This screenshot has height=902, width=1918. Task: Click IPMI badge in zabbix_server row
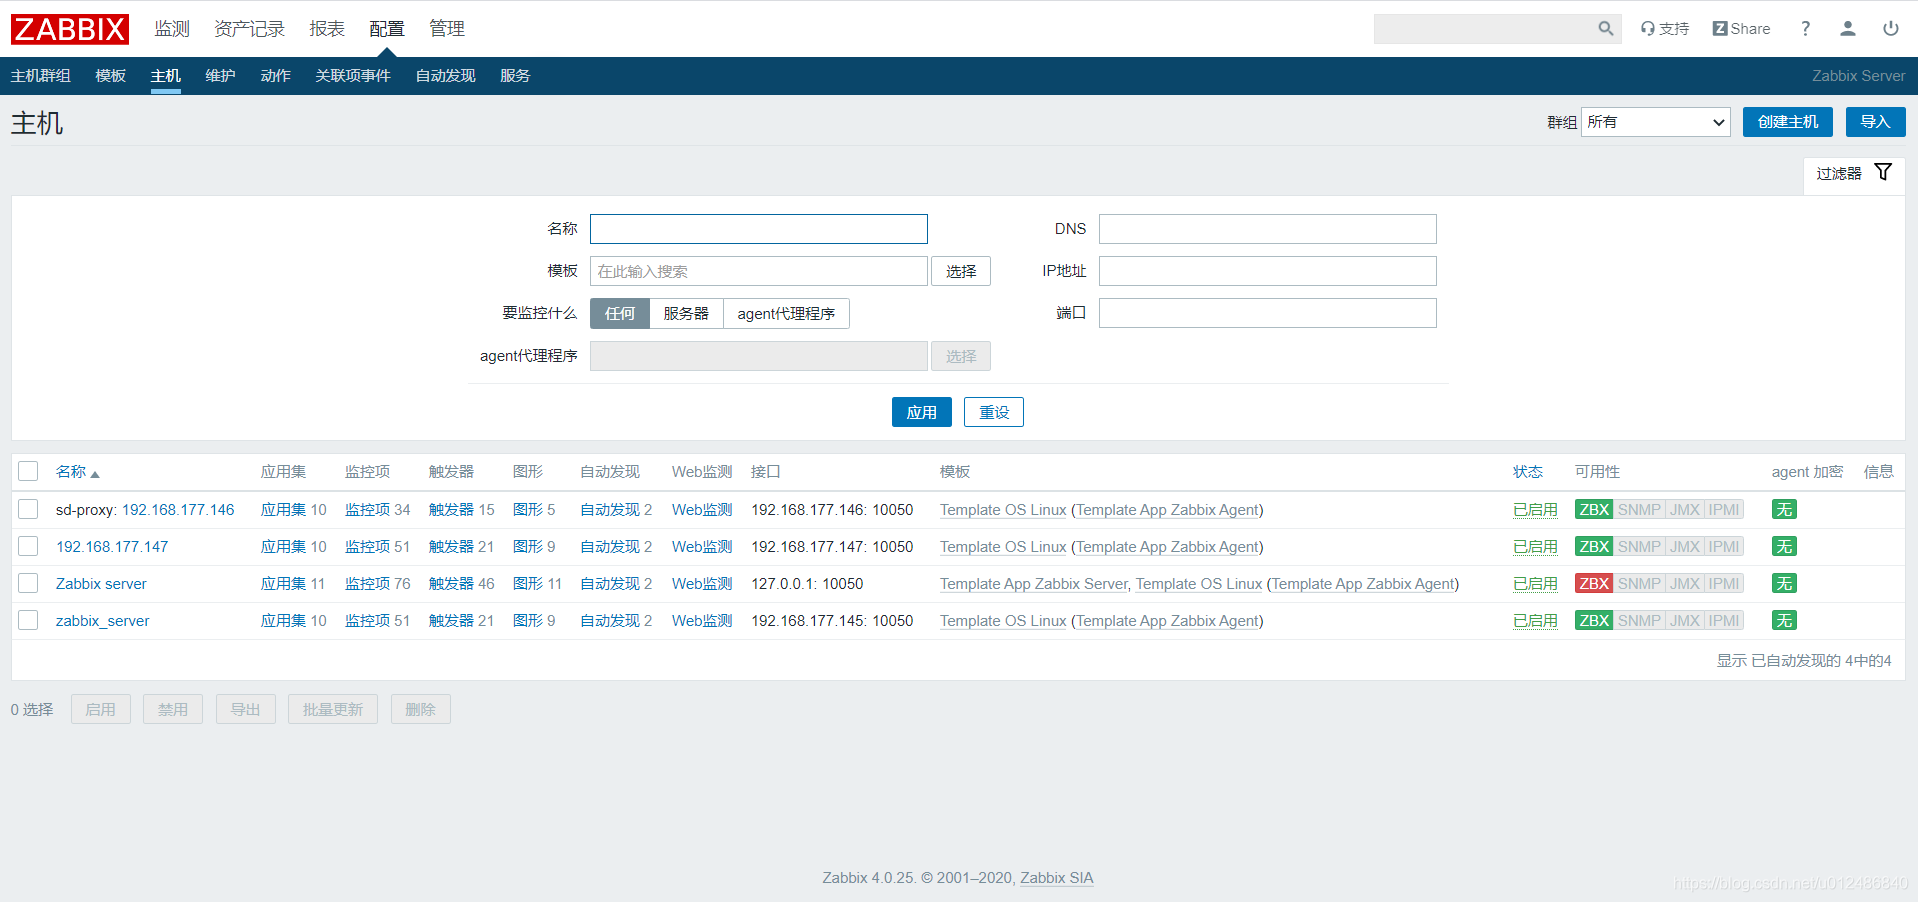coord(1724,621)
